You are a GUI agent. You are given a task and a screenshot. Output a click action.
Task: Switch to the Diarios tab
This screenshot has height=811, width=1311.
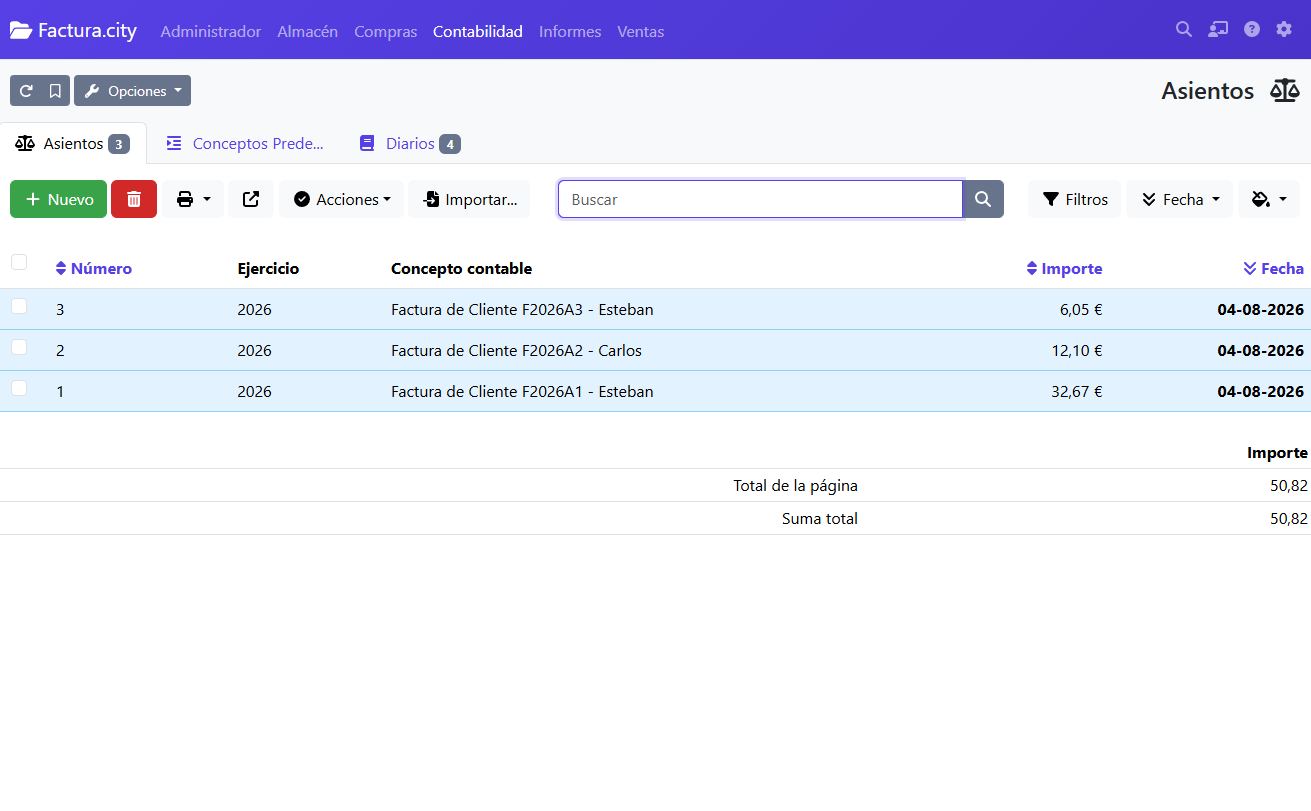(409, 143)
